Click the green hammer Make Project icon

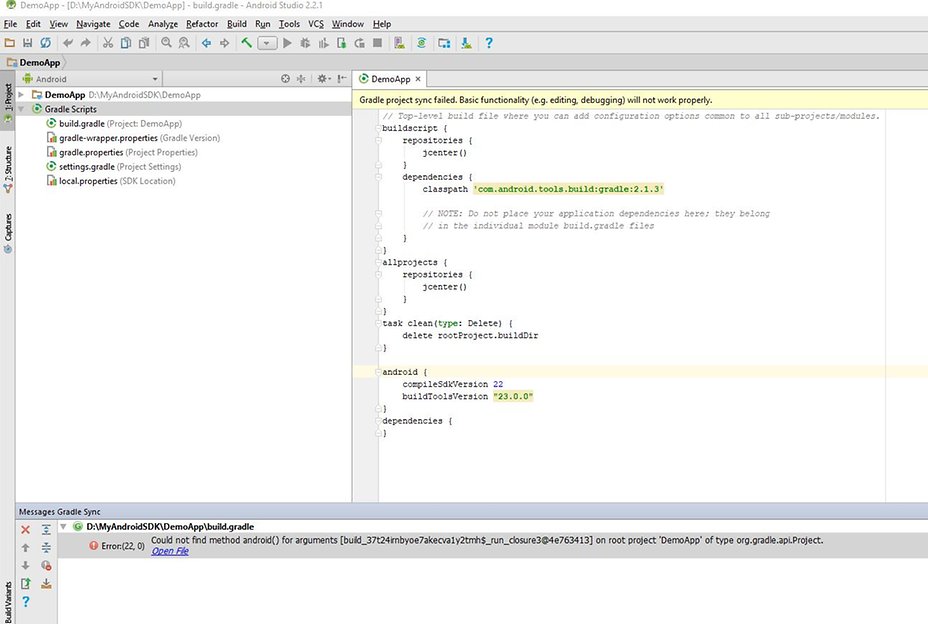[247, 43]
